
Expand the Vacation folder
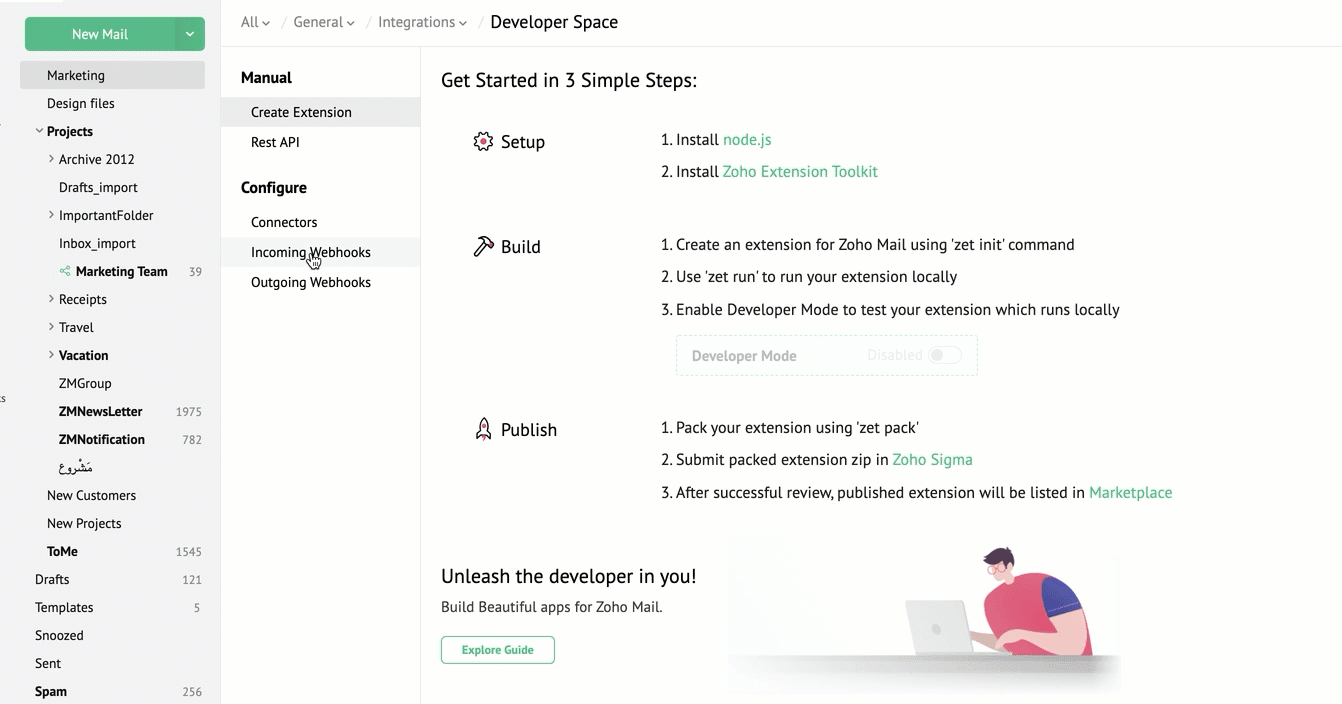click(x=51, y=355)
